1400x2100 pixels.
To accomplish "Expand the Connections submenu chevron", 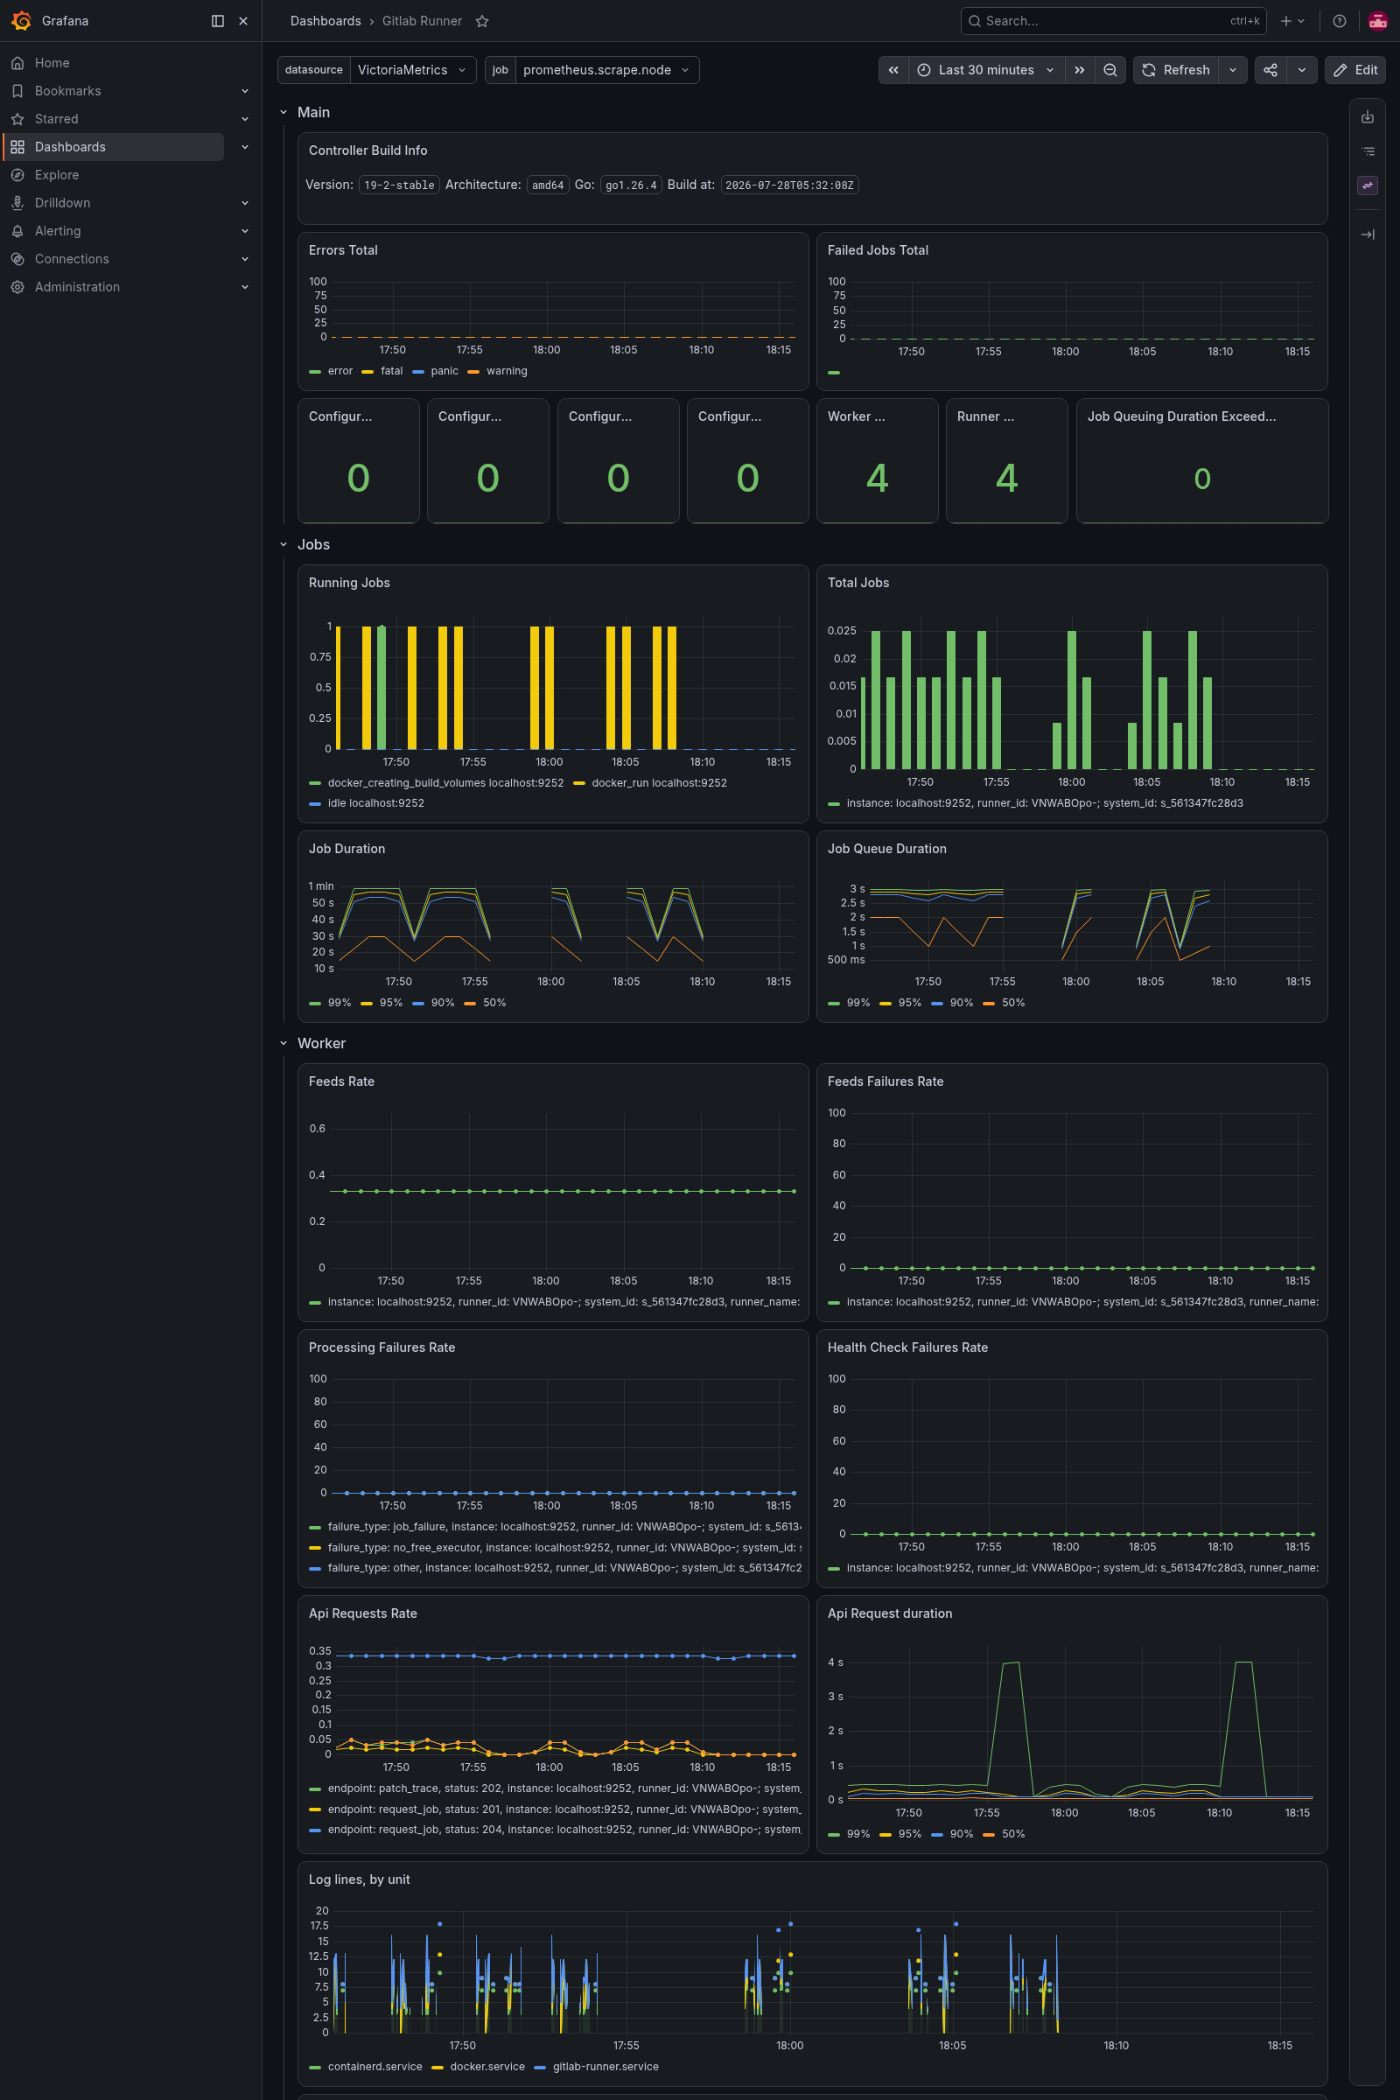I will tap(245, 259).
